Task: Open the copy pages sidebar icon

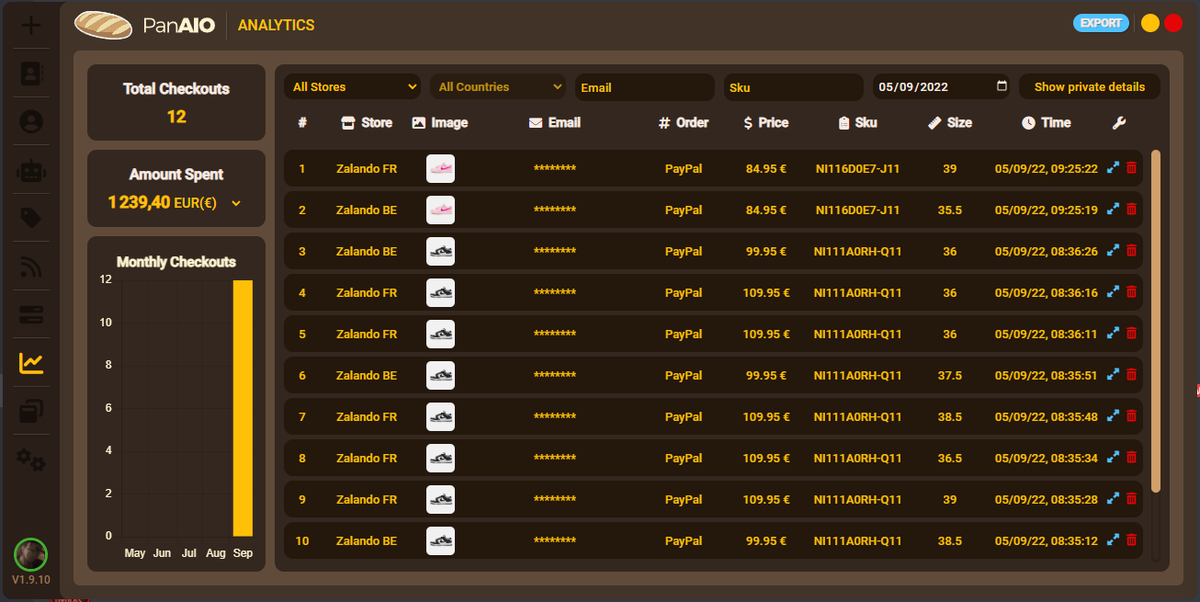Action: (x=32, y=411)
